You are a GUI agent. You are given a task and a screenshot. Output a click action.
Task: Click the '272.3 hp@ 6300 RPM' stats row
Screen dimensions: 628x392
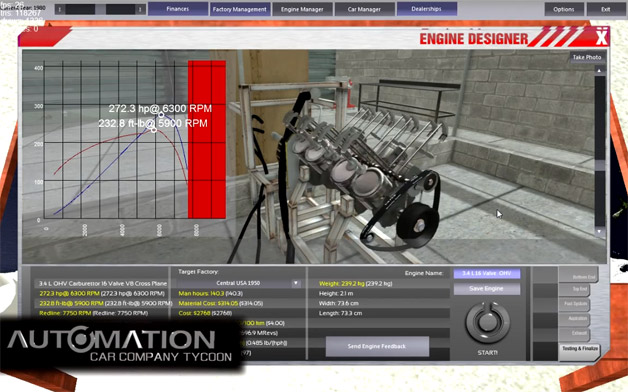[x=102, y=293]
